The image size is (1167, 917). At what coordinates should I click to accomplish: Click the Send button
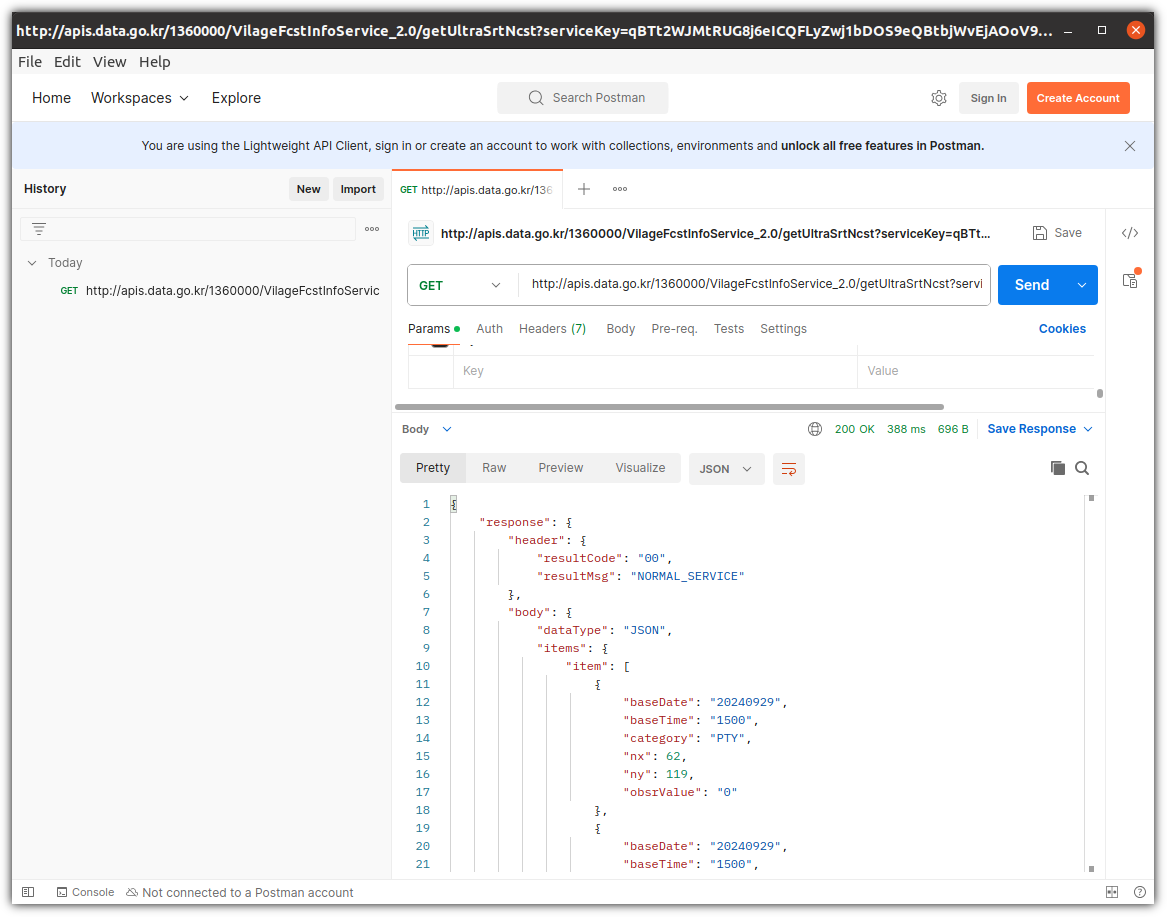[1032, 285]
